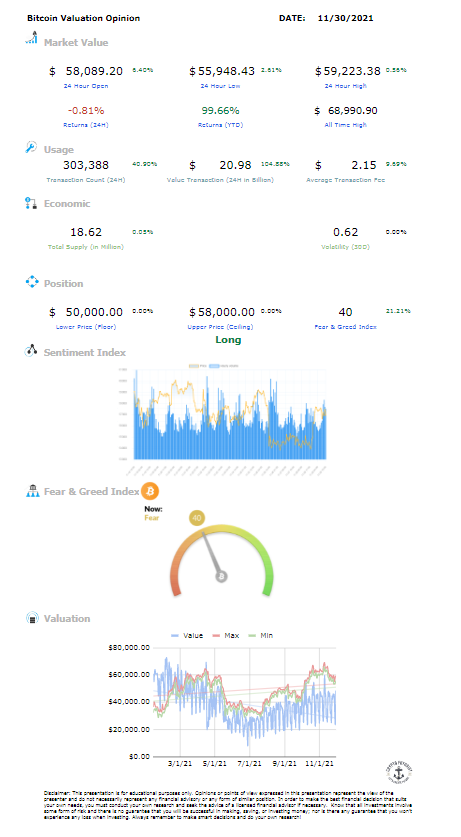Click the Economic section icon

coord(31,203)
